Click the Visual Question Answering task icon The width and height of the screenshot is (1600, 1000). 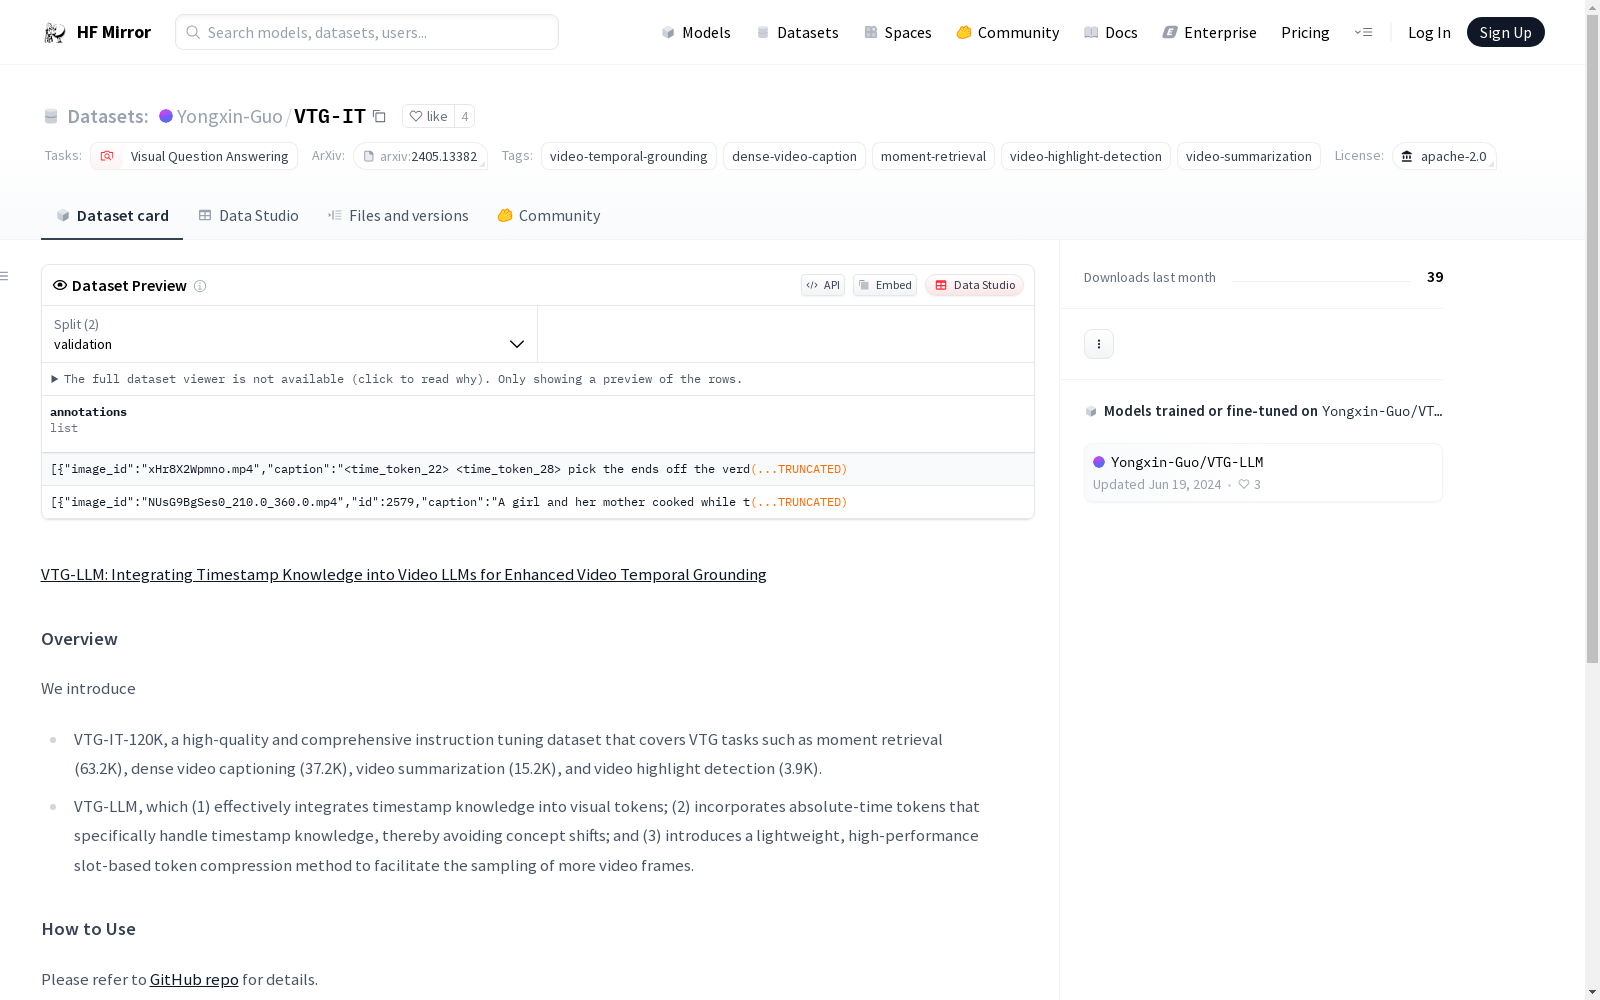[107, 156]
